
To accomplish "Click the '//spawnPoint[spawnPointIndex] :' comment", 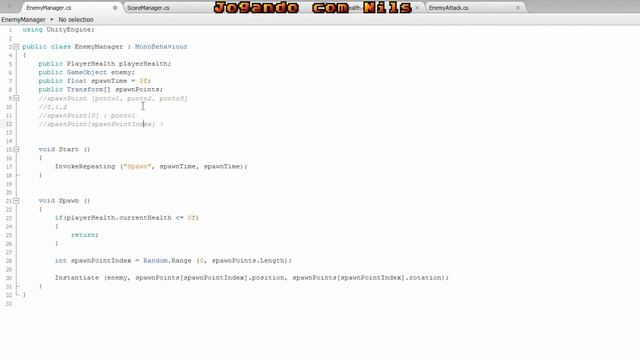I will pyautogui.click(x=101, y=124).
